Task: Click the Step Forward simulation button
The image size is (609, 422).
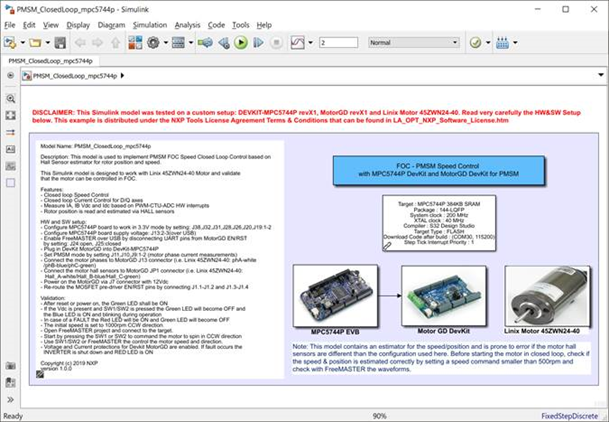Action: click(x=258, y=43)
